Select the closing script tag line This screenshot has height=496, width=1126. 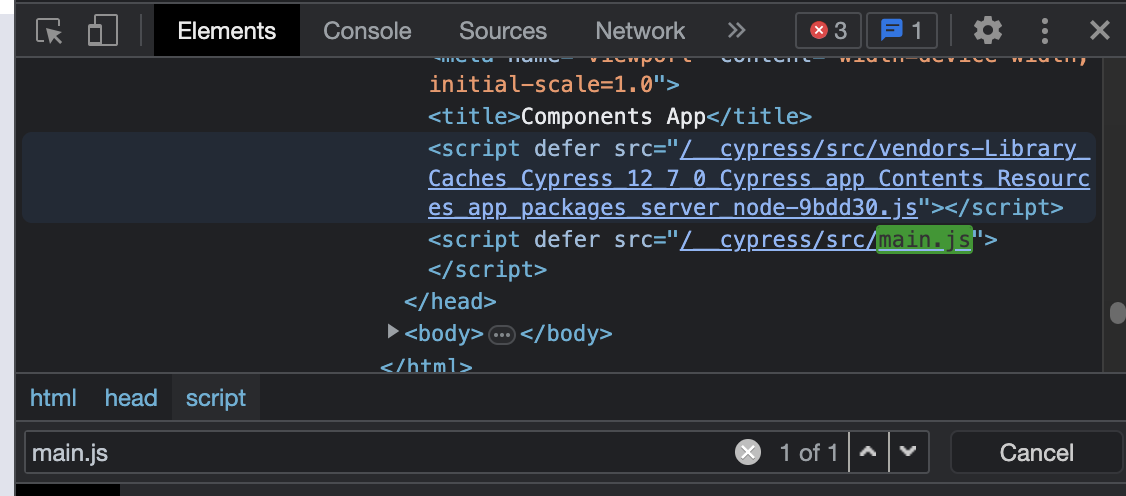point(488,270)
